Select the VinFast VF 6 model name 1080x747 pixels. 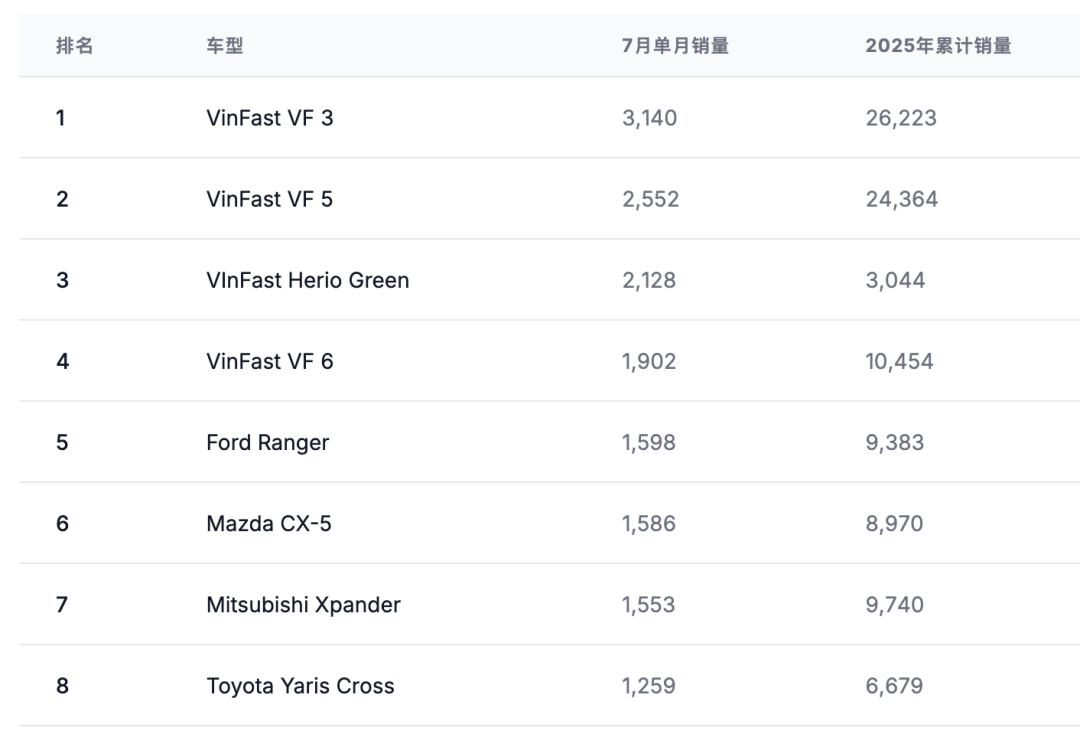pos(270,361)
